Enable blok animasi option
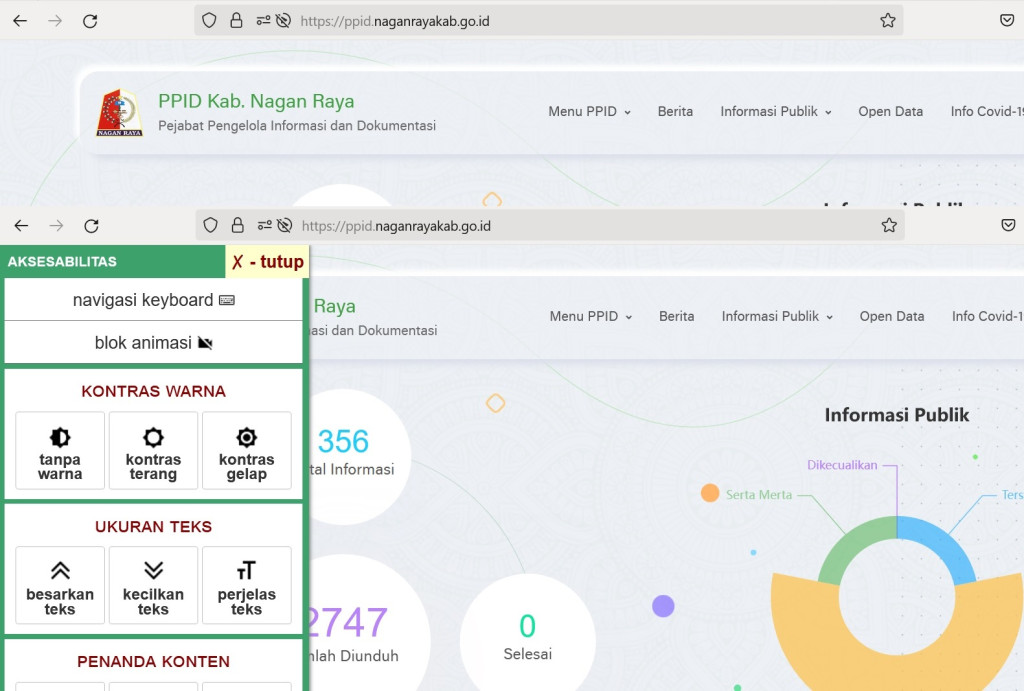This screenshot has height=691, width=1024. tap(153, 343)
